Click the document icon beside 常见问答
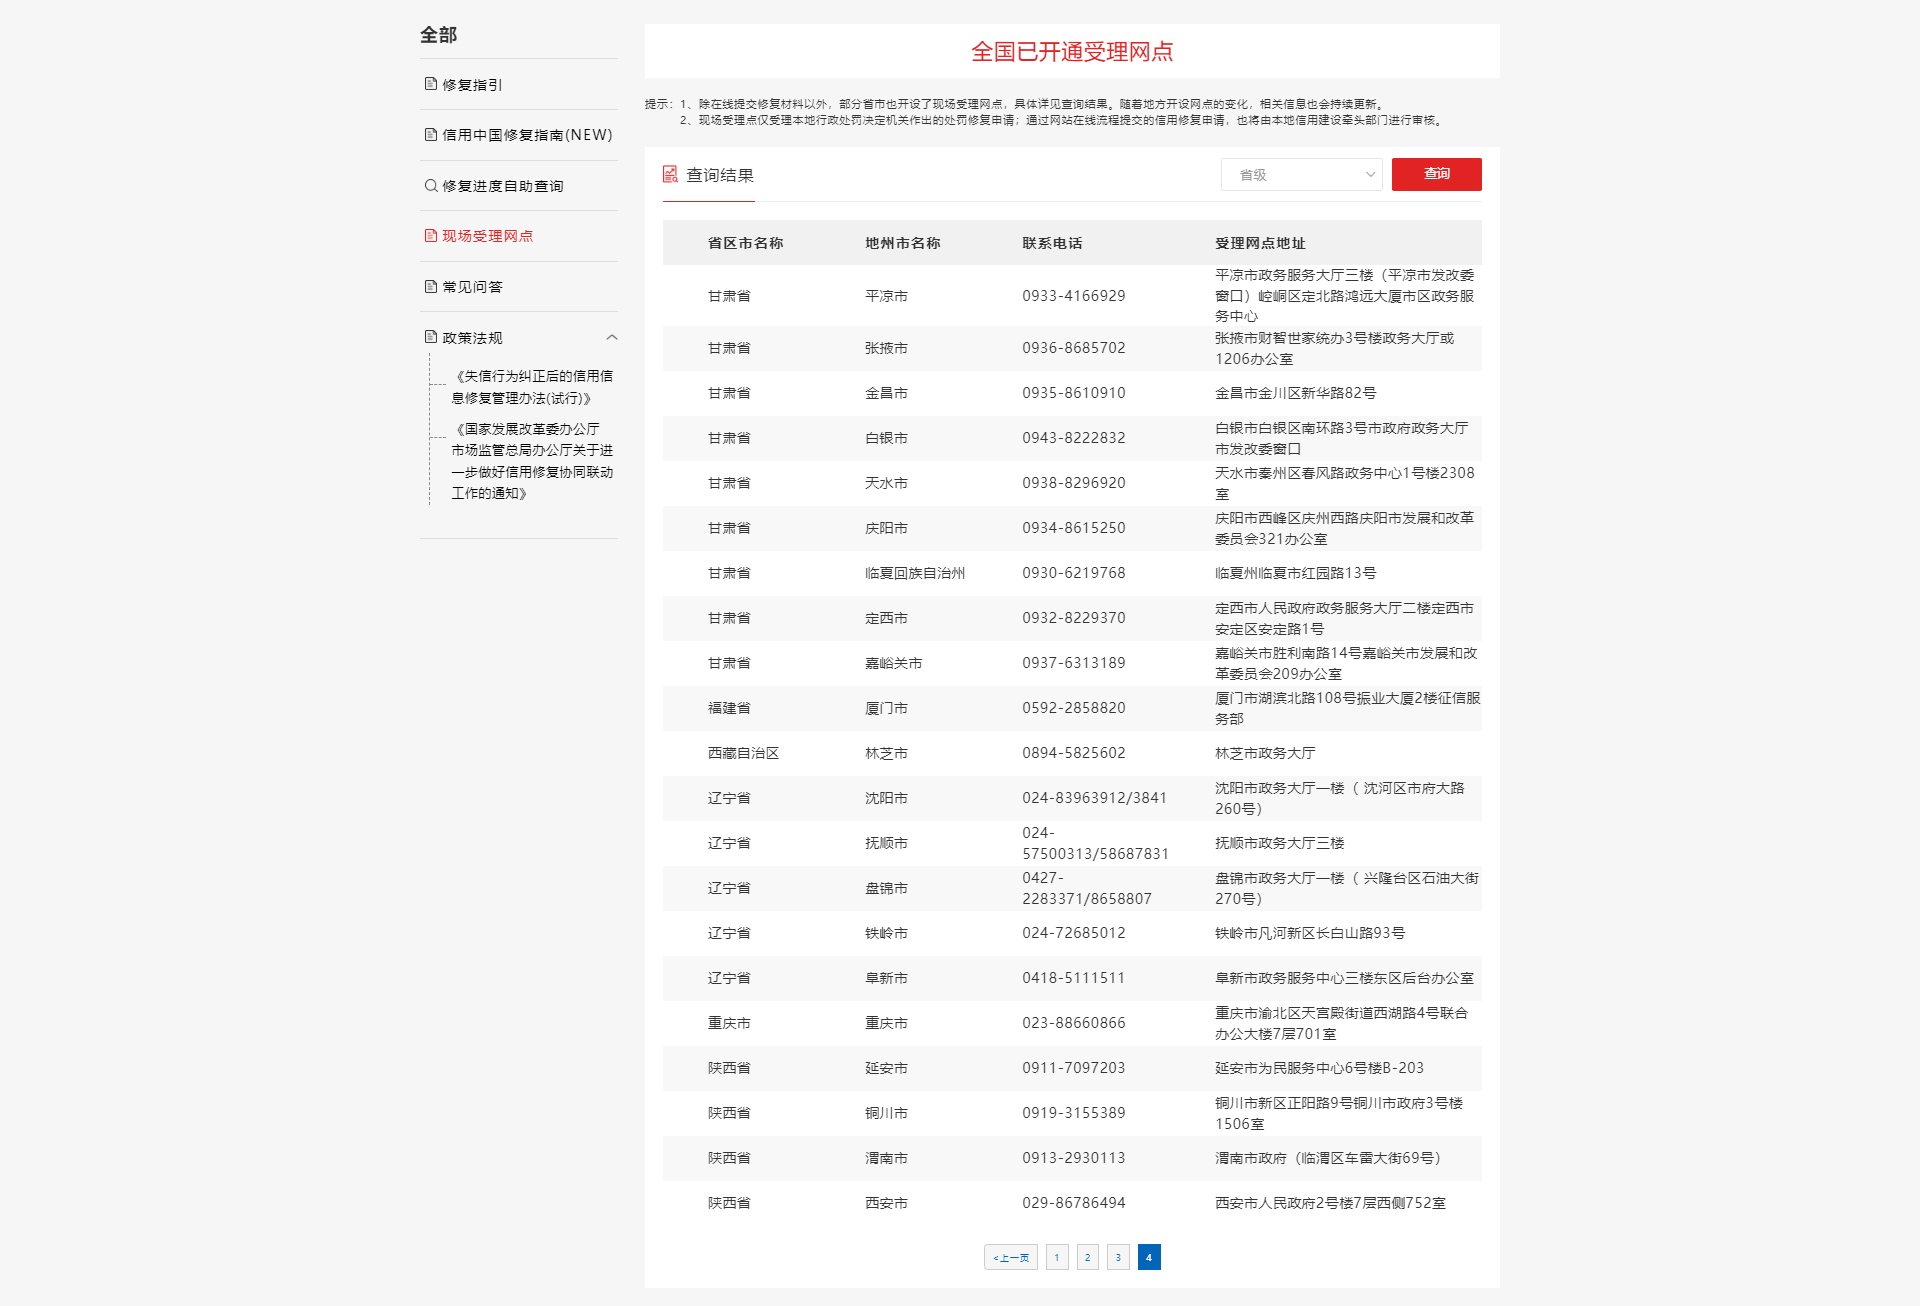This screenshot has width=1920, height=1306. (430, 287)
